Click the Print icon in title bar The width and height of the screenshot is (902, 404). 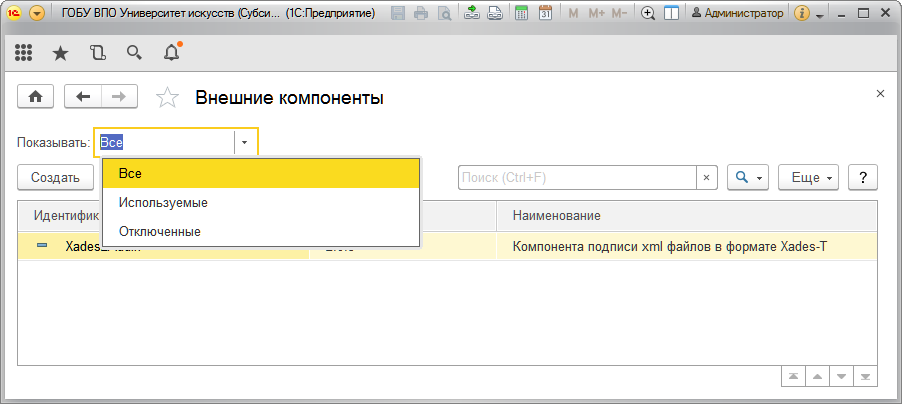(x=421, y=13)
